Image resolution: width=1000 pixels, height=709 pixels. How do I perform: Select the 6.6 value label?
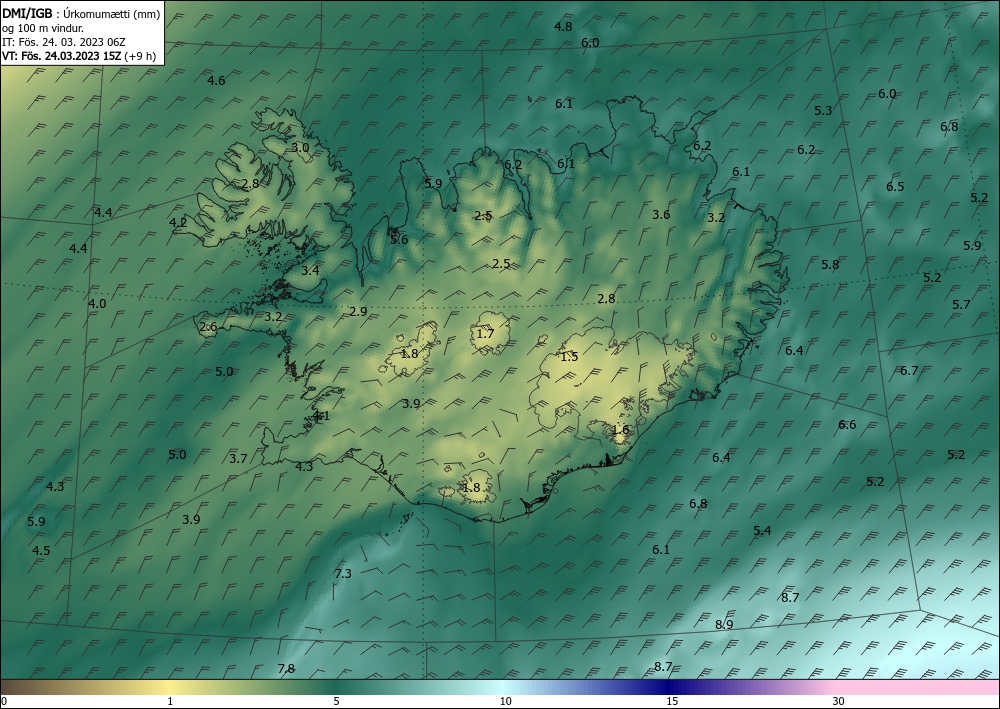[x=848, y=425]
